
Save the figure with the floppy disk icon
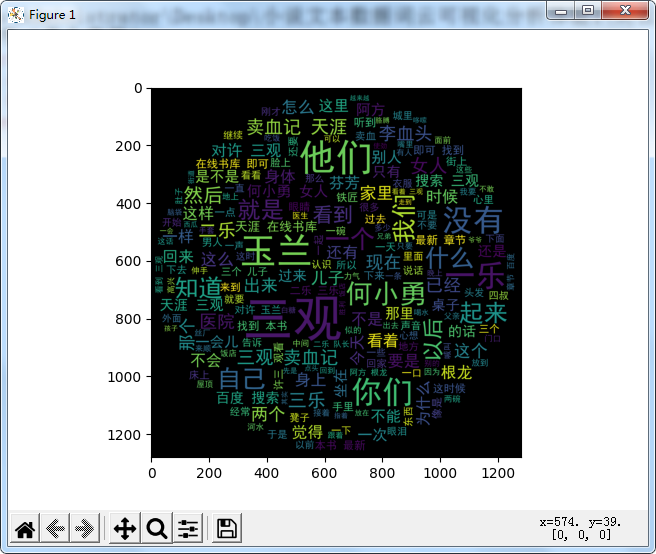tap(227, 528)
